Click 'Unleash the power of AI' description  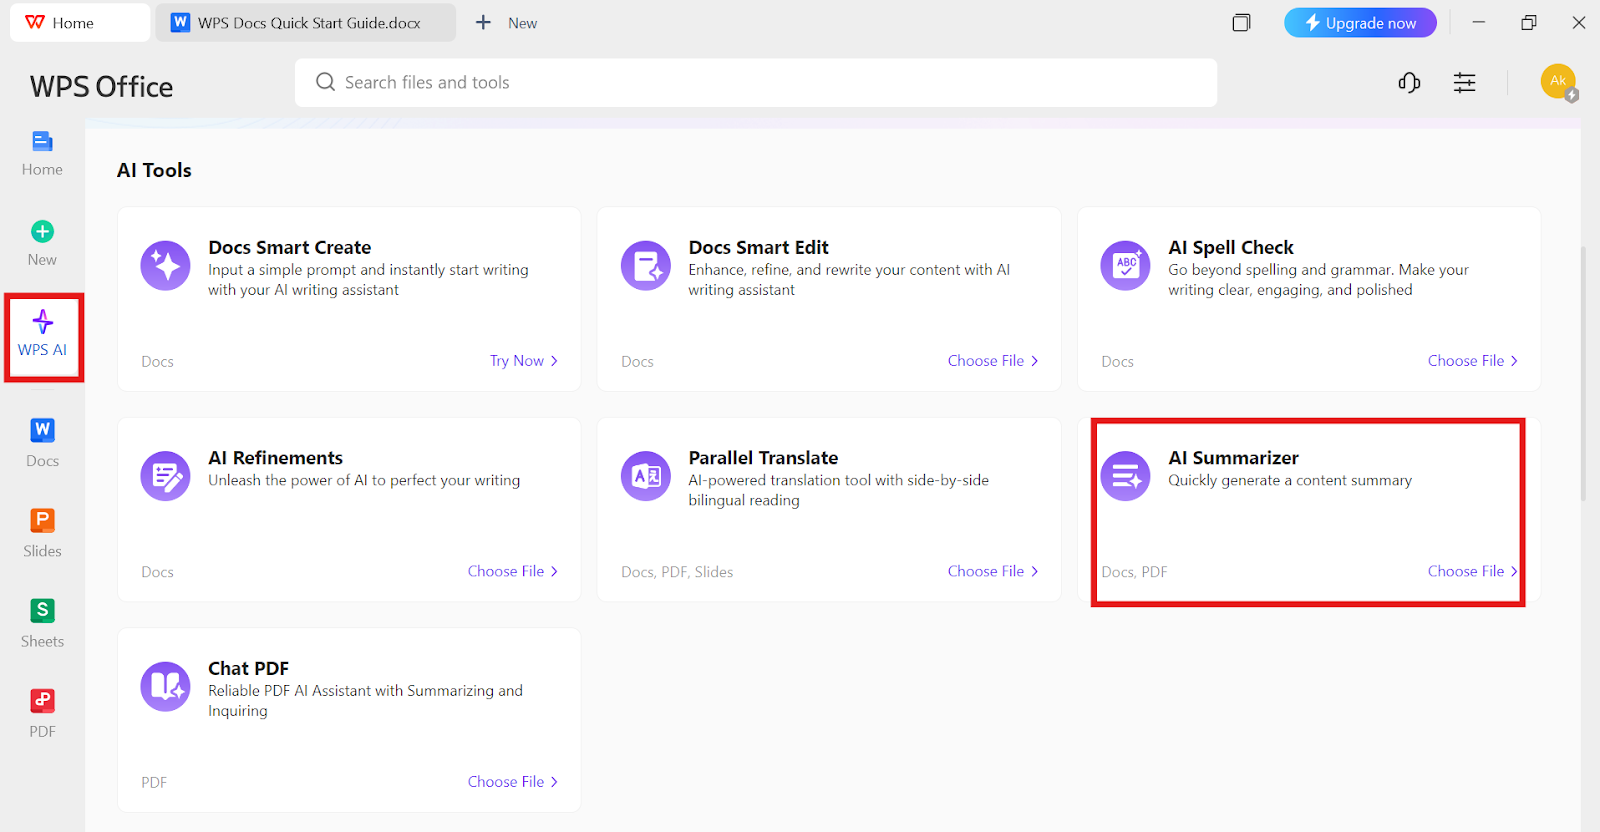coord(364,480)
